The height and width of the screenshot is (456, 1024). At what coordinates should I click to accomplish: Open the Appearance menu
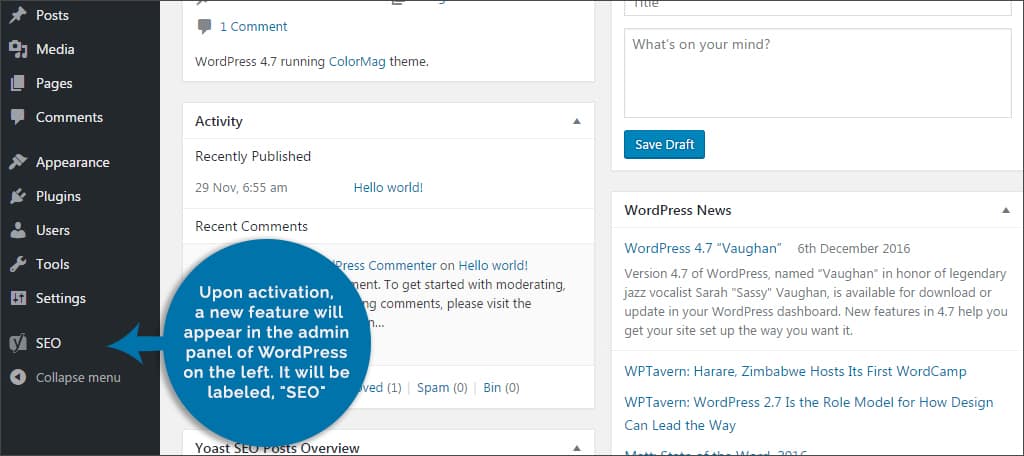tap(72, 162)
